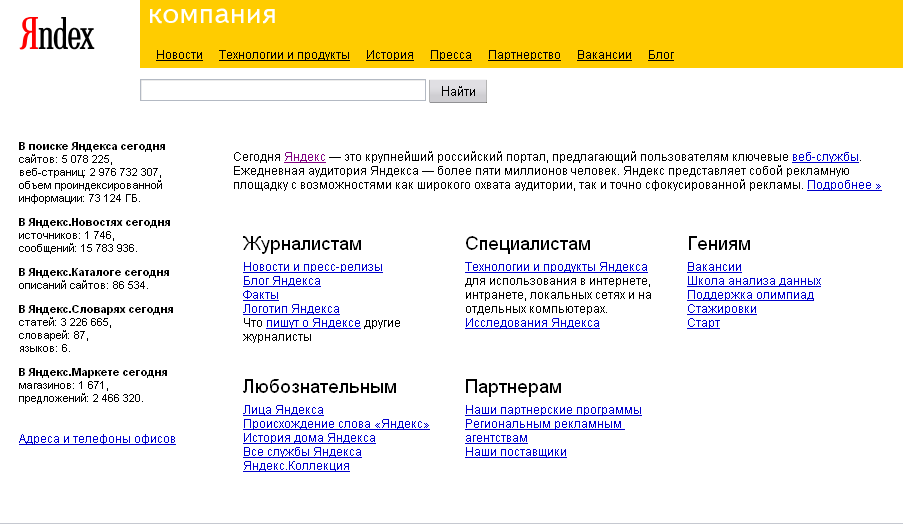The width and height of the screenshot is (903, 524).
Task: Click the Любознательным heading
Action: (x=320, y=386)
